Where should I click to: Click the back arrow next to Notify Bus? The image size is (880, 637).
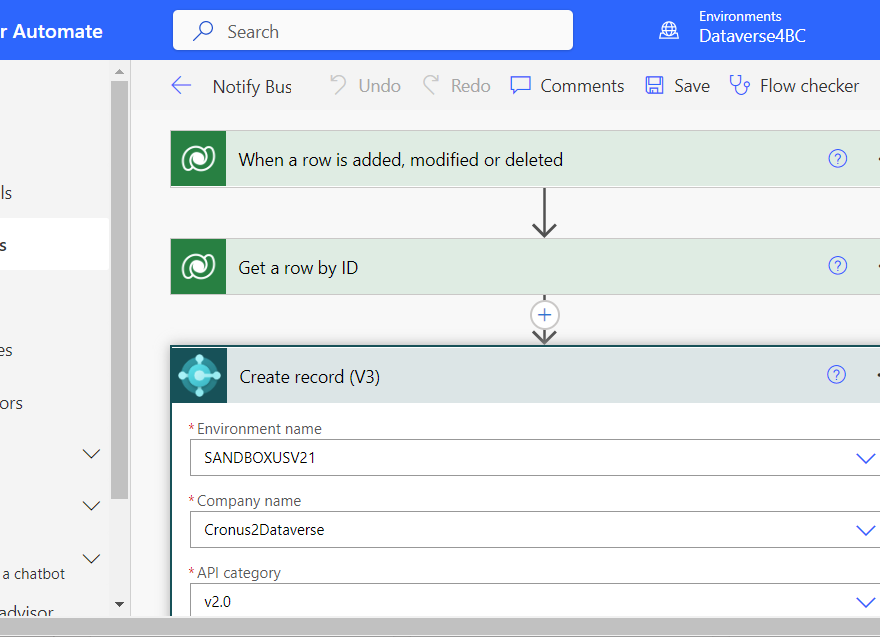181,86
